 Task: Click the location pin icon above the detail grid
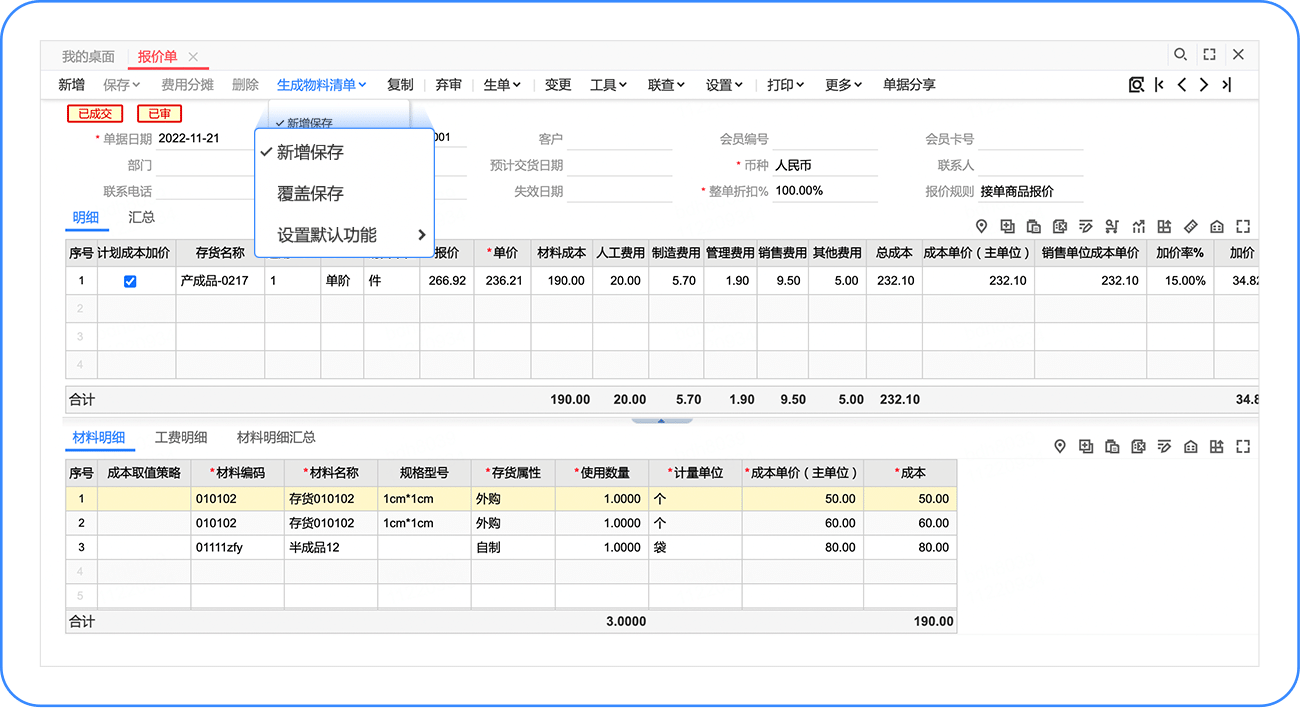tap(981, 227)
